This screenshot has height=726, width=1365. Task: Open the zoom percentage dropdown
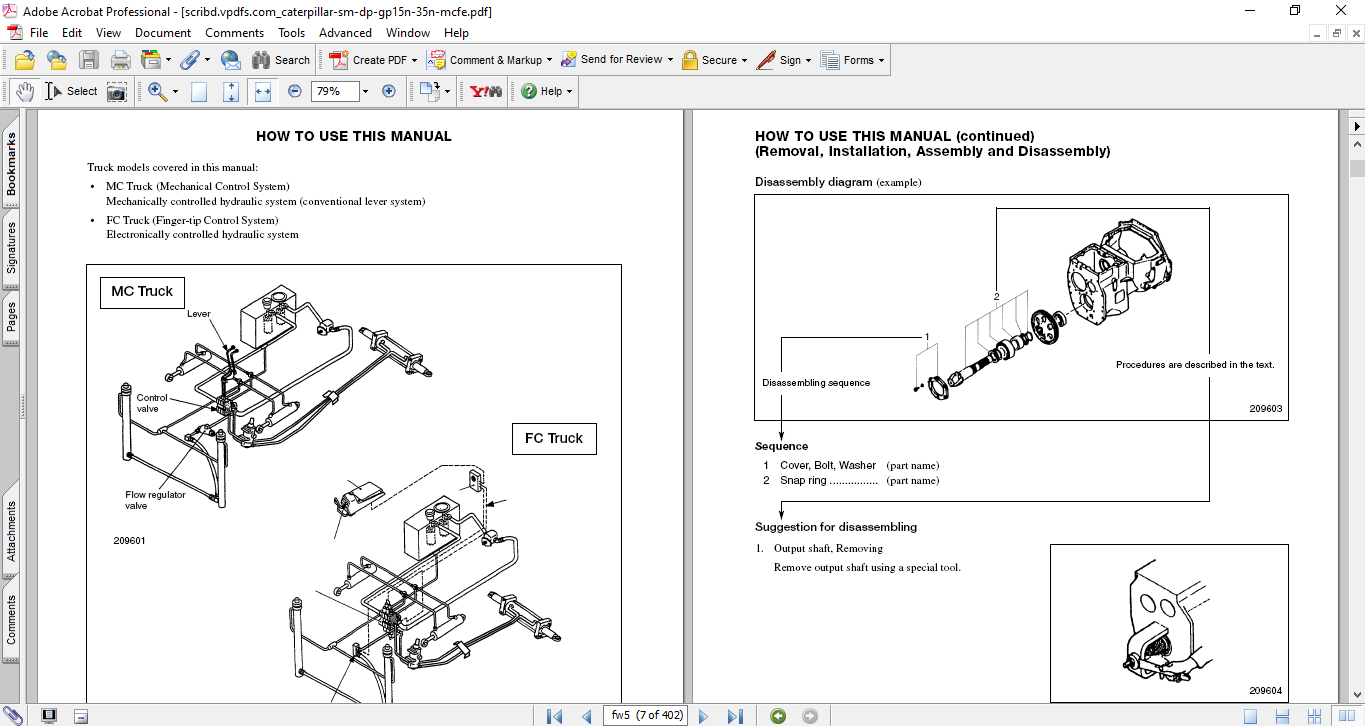click(365, 91)
